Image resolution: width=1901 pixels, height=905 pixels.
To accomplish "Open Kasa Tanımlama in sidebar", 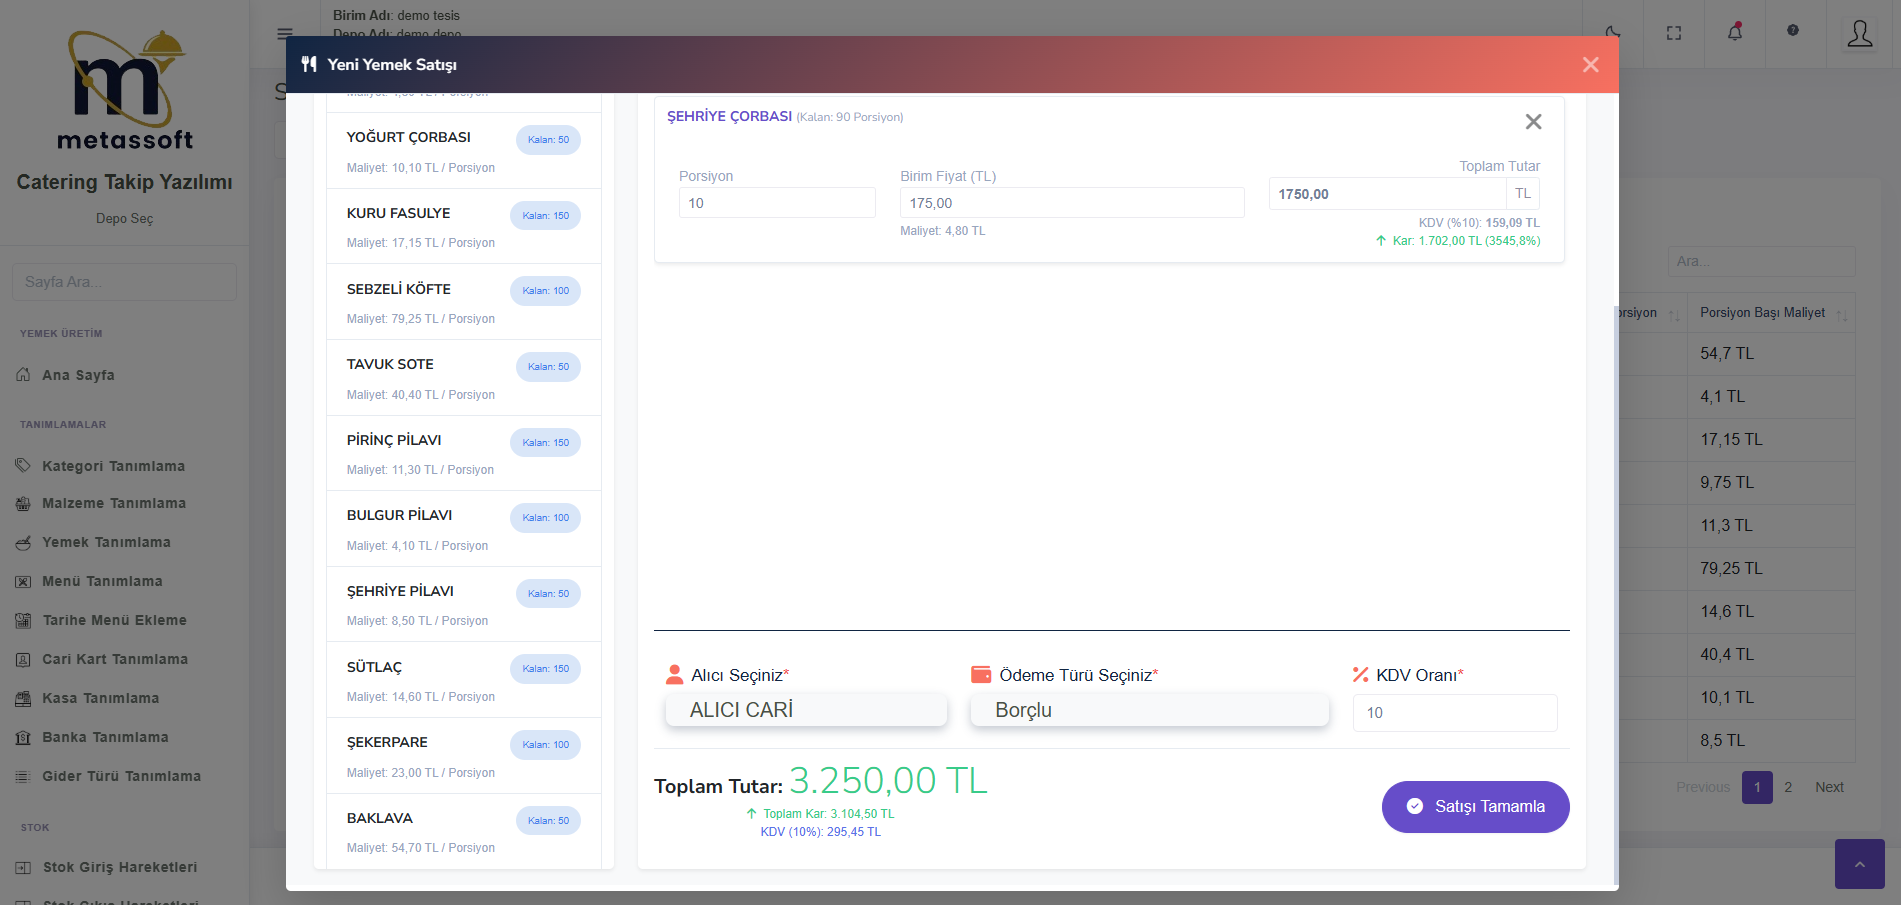I will [x=100, y=698].
